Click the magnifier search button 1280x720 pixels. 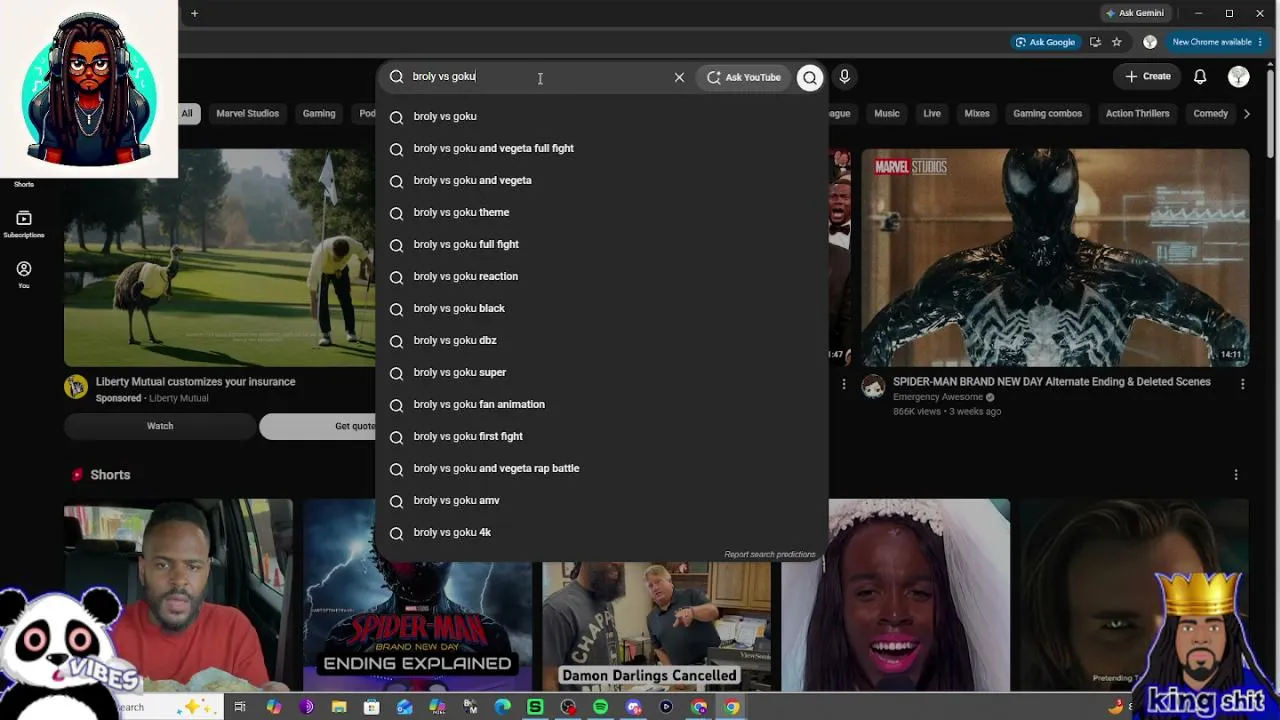810,77
